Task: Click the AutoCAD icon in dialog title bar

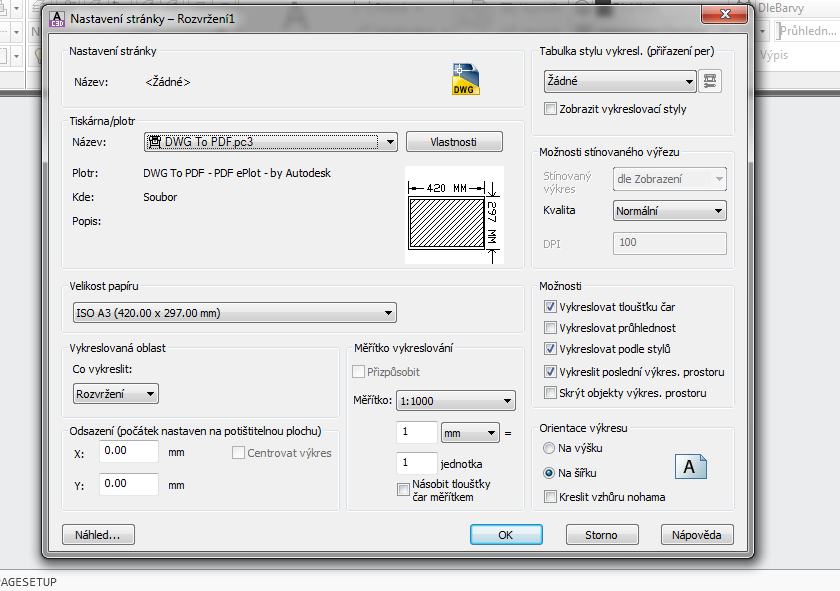Action: 57,20
